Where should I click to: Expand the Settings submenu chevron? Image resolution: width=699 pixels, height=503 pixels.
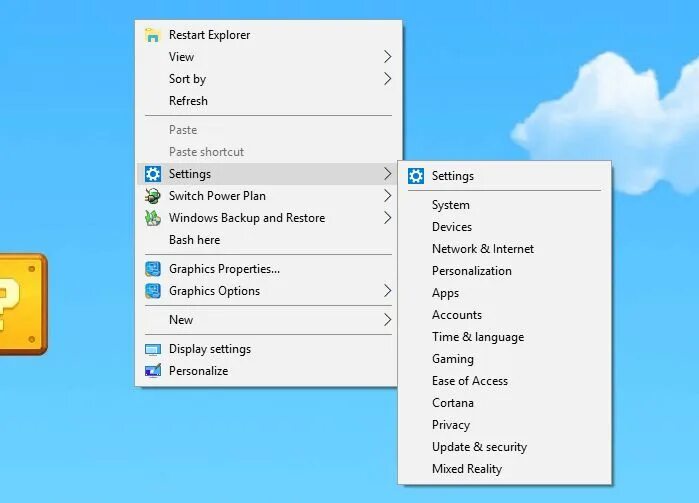click(x=387, y=174)
